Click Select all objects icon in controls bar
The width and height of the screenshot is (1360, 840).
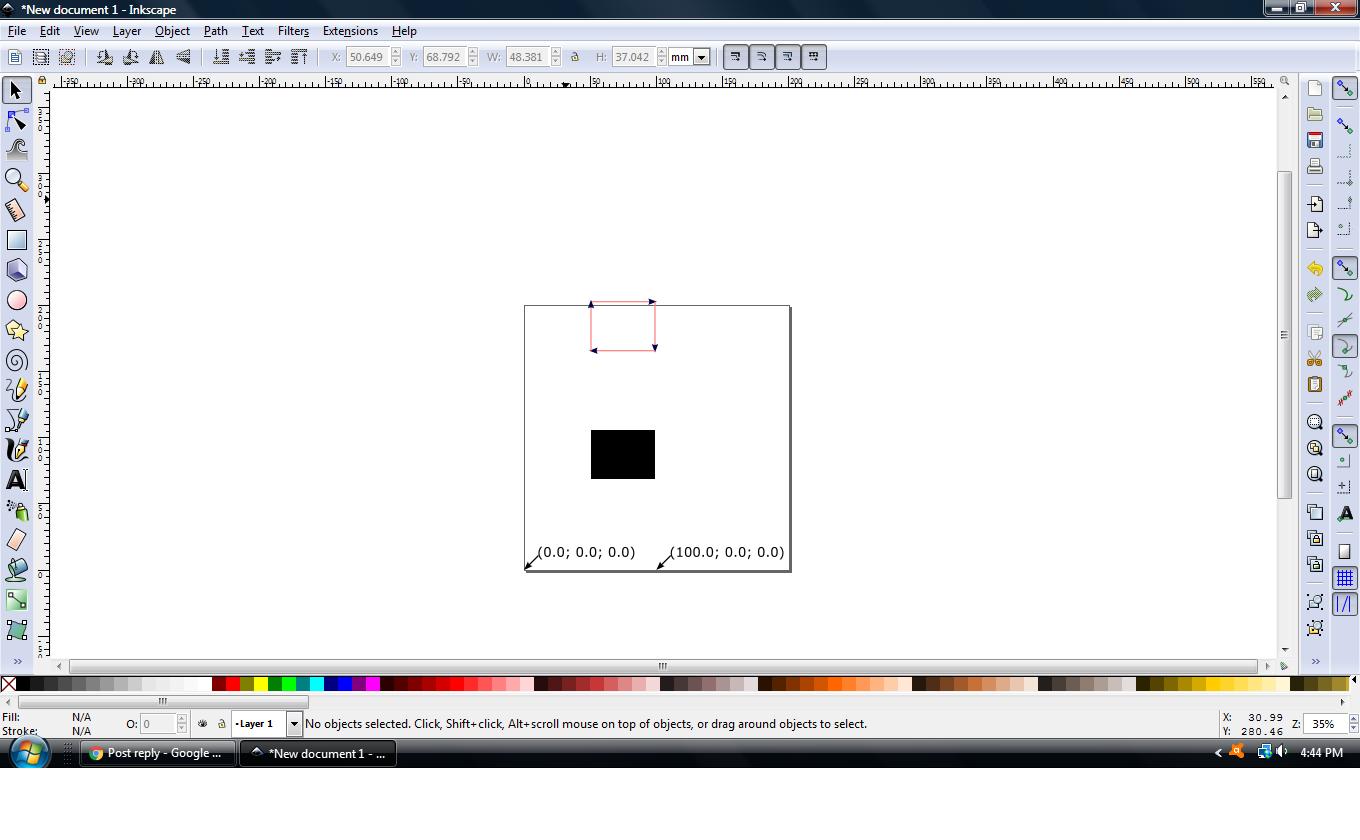(x=15, y=57)
